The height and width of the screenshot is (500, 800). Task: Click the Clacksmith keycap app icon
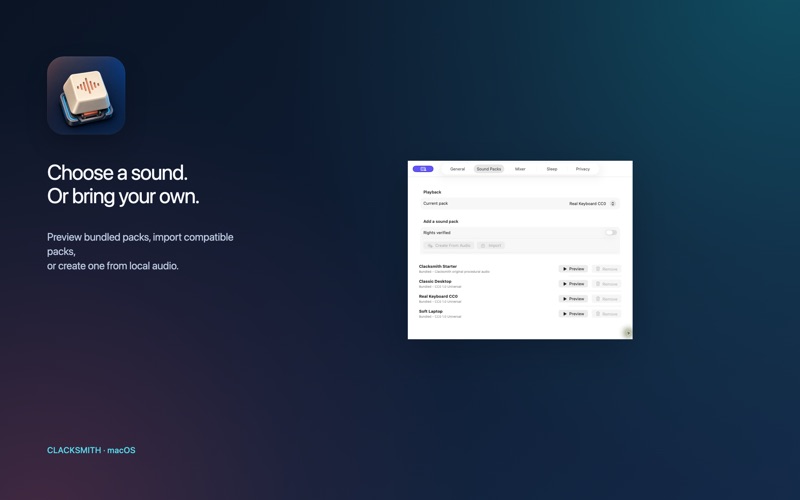[x=86, y=95]
